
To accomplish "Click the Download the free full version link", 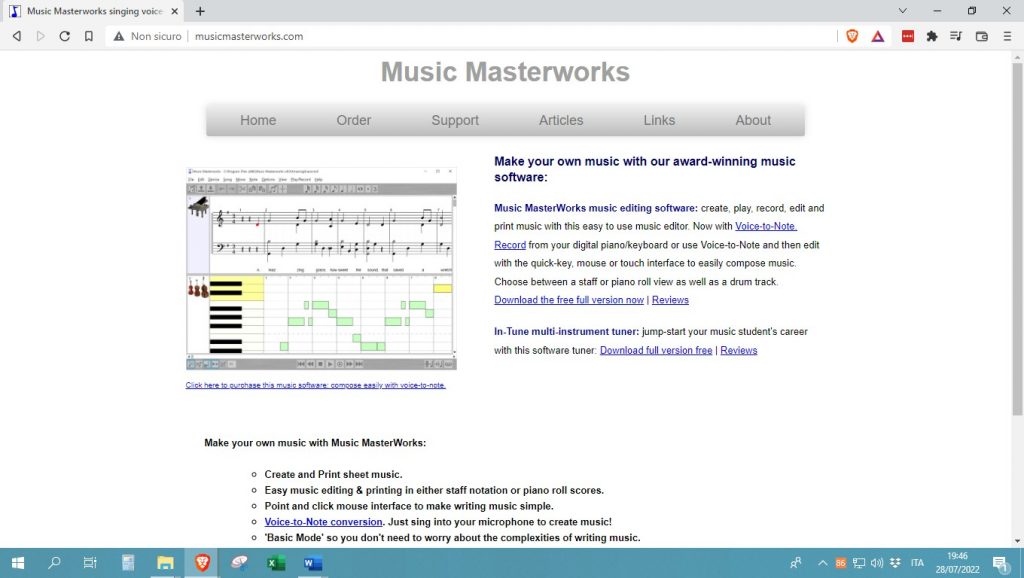I will (x=568, y=299).
